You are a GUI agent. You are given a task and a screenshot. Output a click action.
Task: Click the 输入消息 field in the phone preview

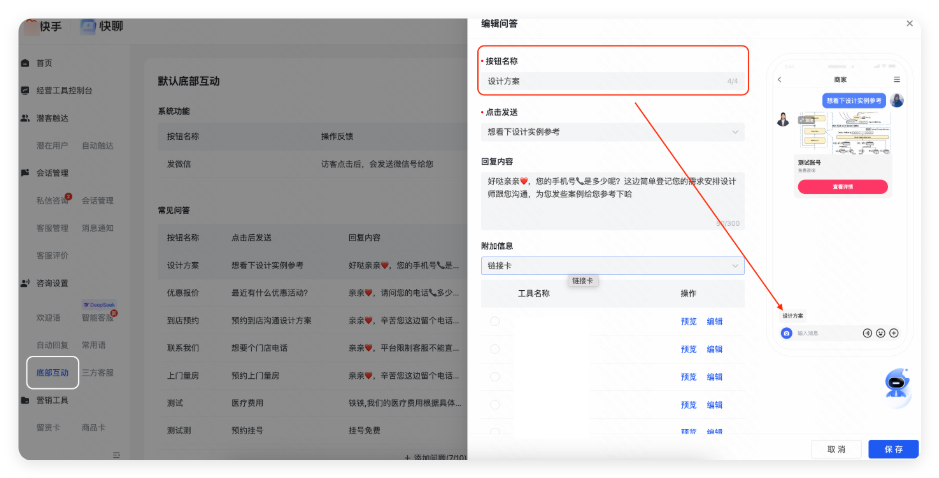click(x=826, y=333)
